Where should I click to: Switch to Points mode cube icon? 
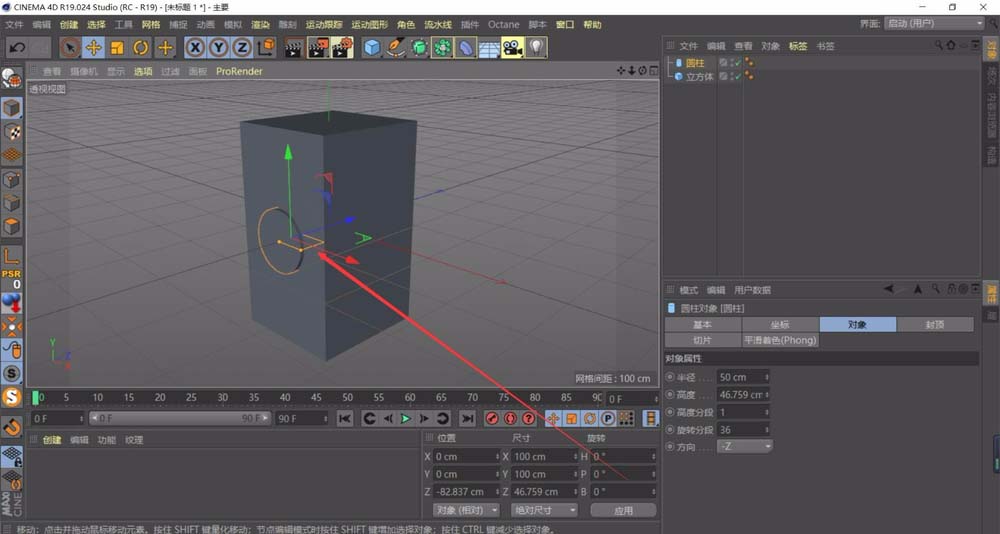click(11, 179)
